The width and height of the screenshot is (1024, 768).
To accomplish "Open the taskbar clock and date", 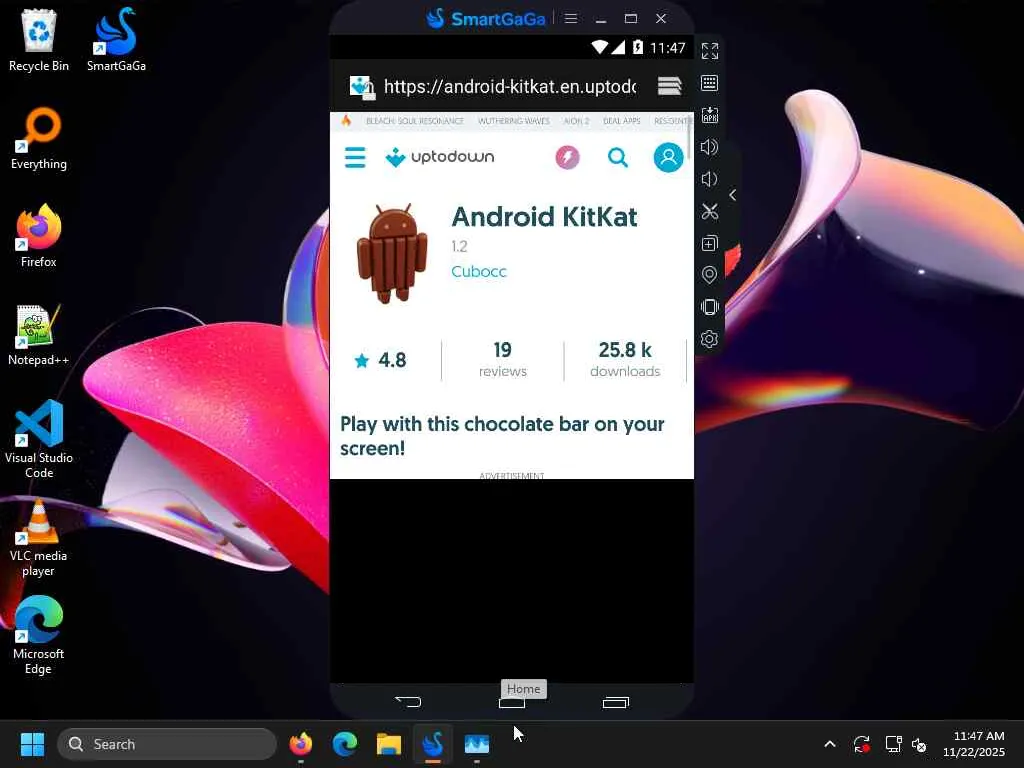I will 974,744.
